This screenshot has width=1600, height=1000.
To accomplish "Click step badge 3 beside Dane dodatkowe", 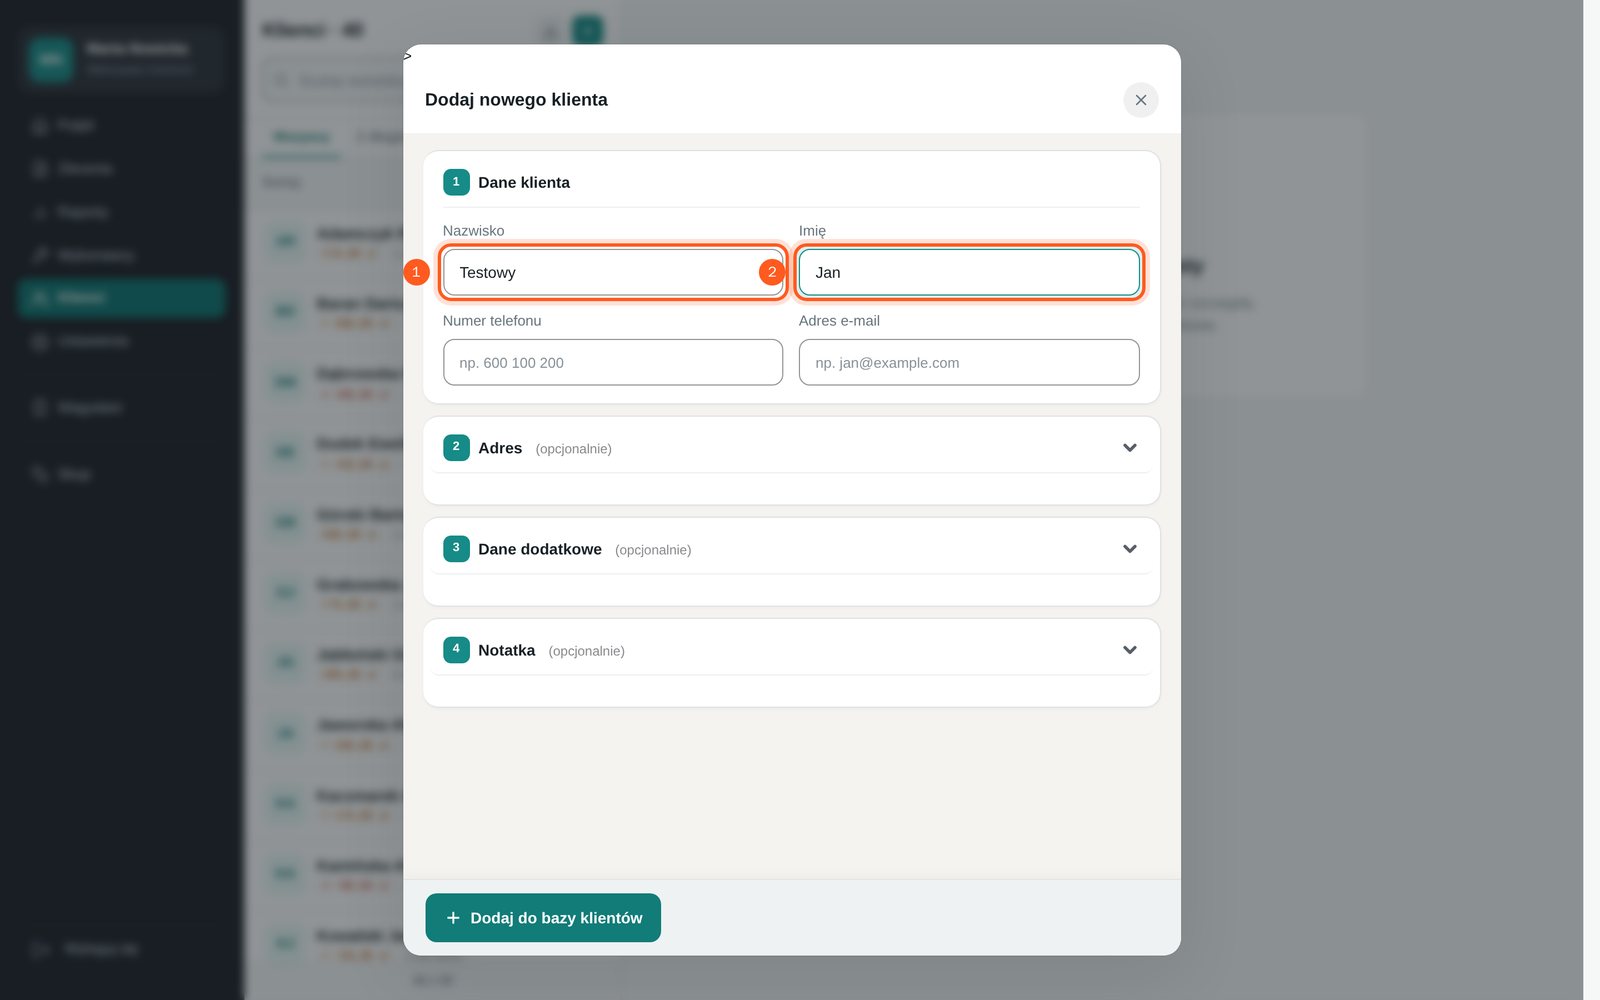I will click(x=456, y=548).
